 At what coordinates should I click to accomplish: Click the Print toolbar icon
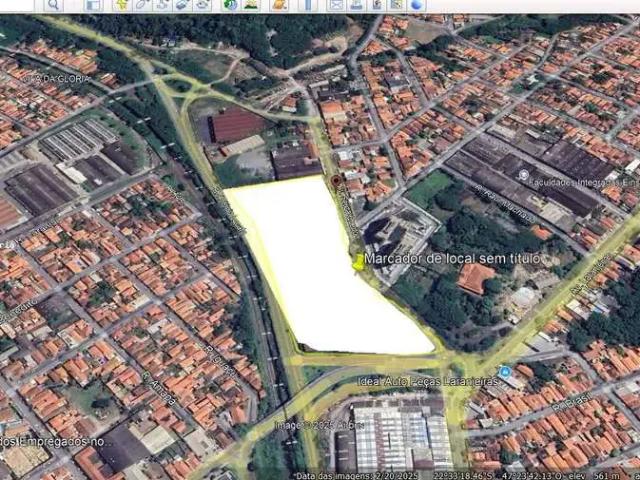click(356, 5)
